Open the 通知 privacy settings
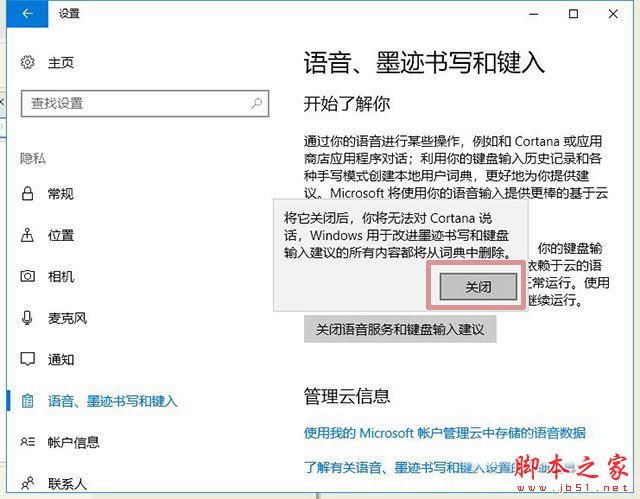This screenshot has width=640, height=499. (61, 359)
